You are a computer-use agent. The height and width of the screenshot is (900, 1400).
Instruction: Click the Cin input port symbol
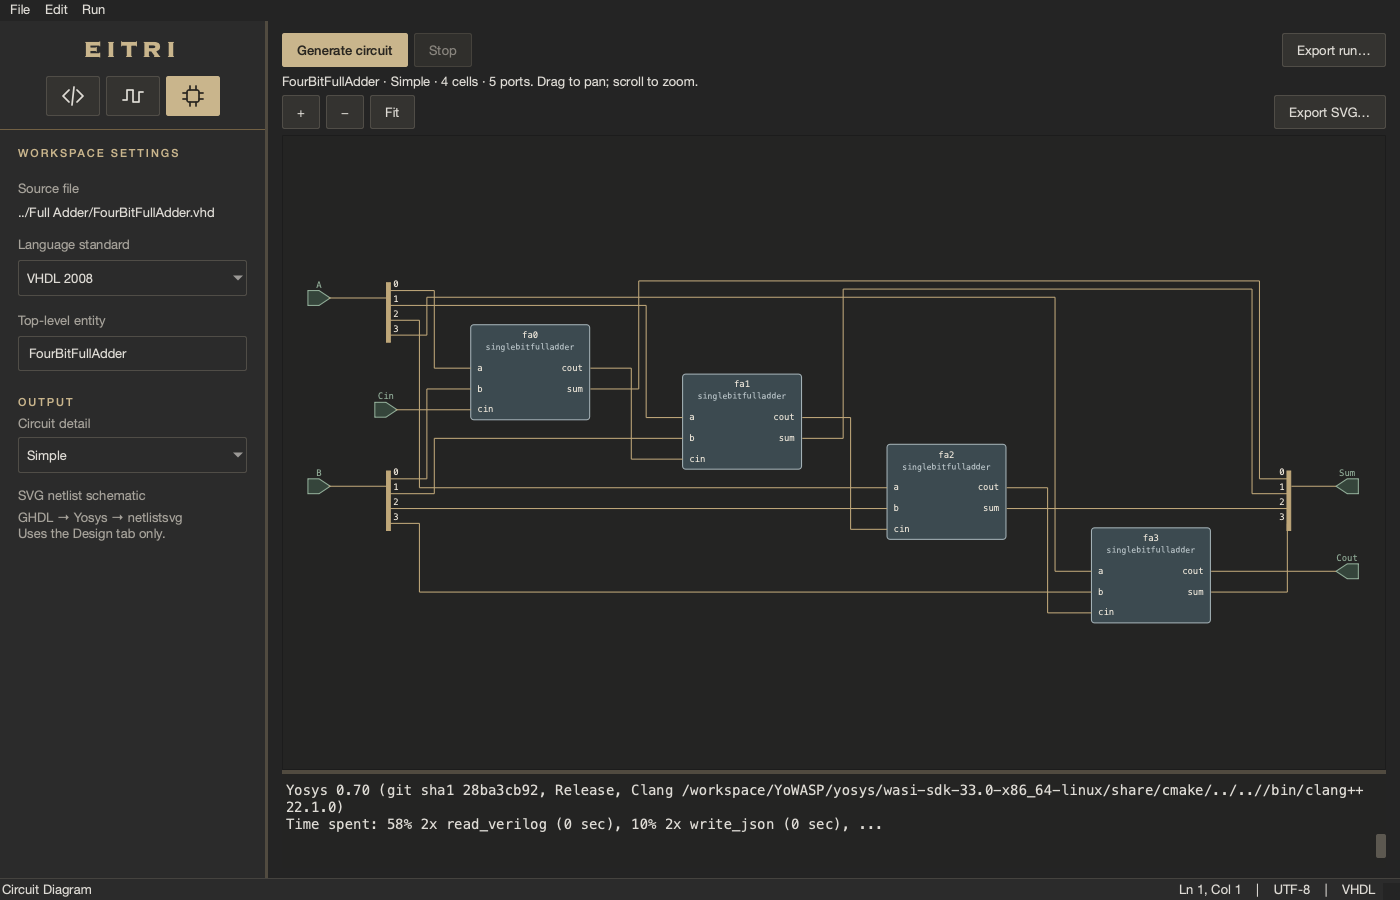coord(385,410)
